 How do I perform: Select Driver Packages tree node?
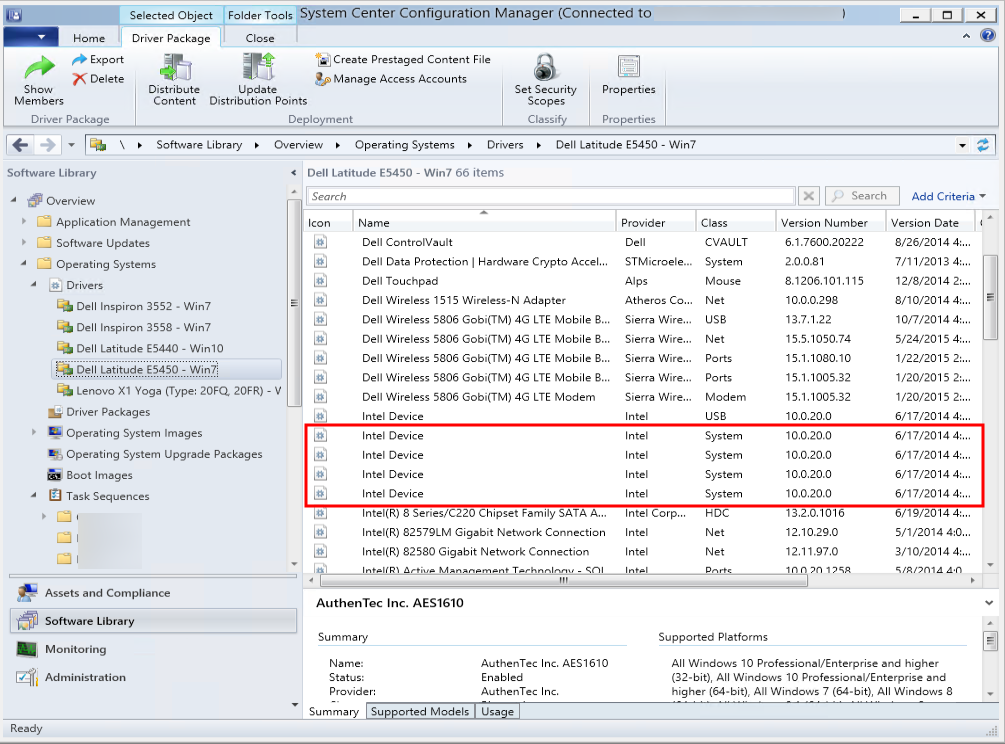pyautogui.click(x=108, y=412)
